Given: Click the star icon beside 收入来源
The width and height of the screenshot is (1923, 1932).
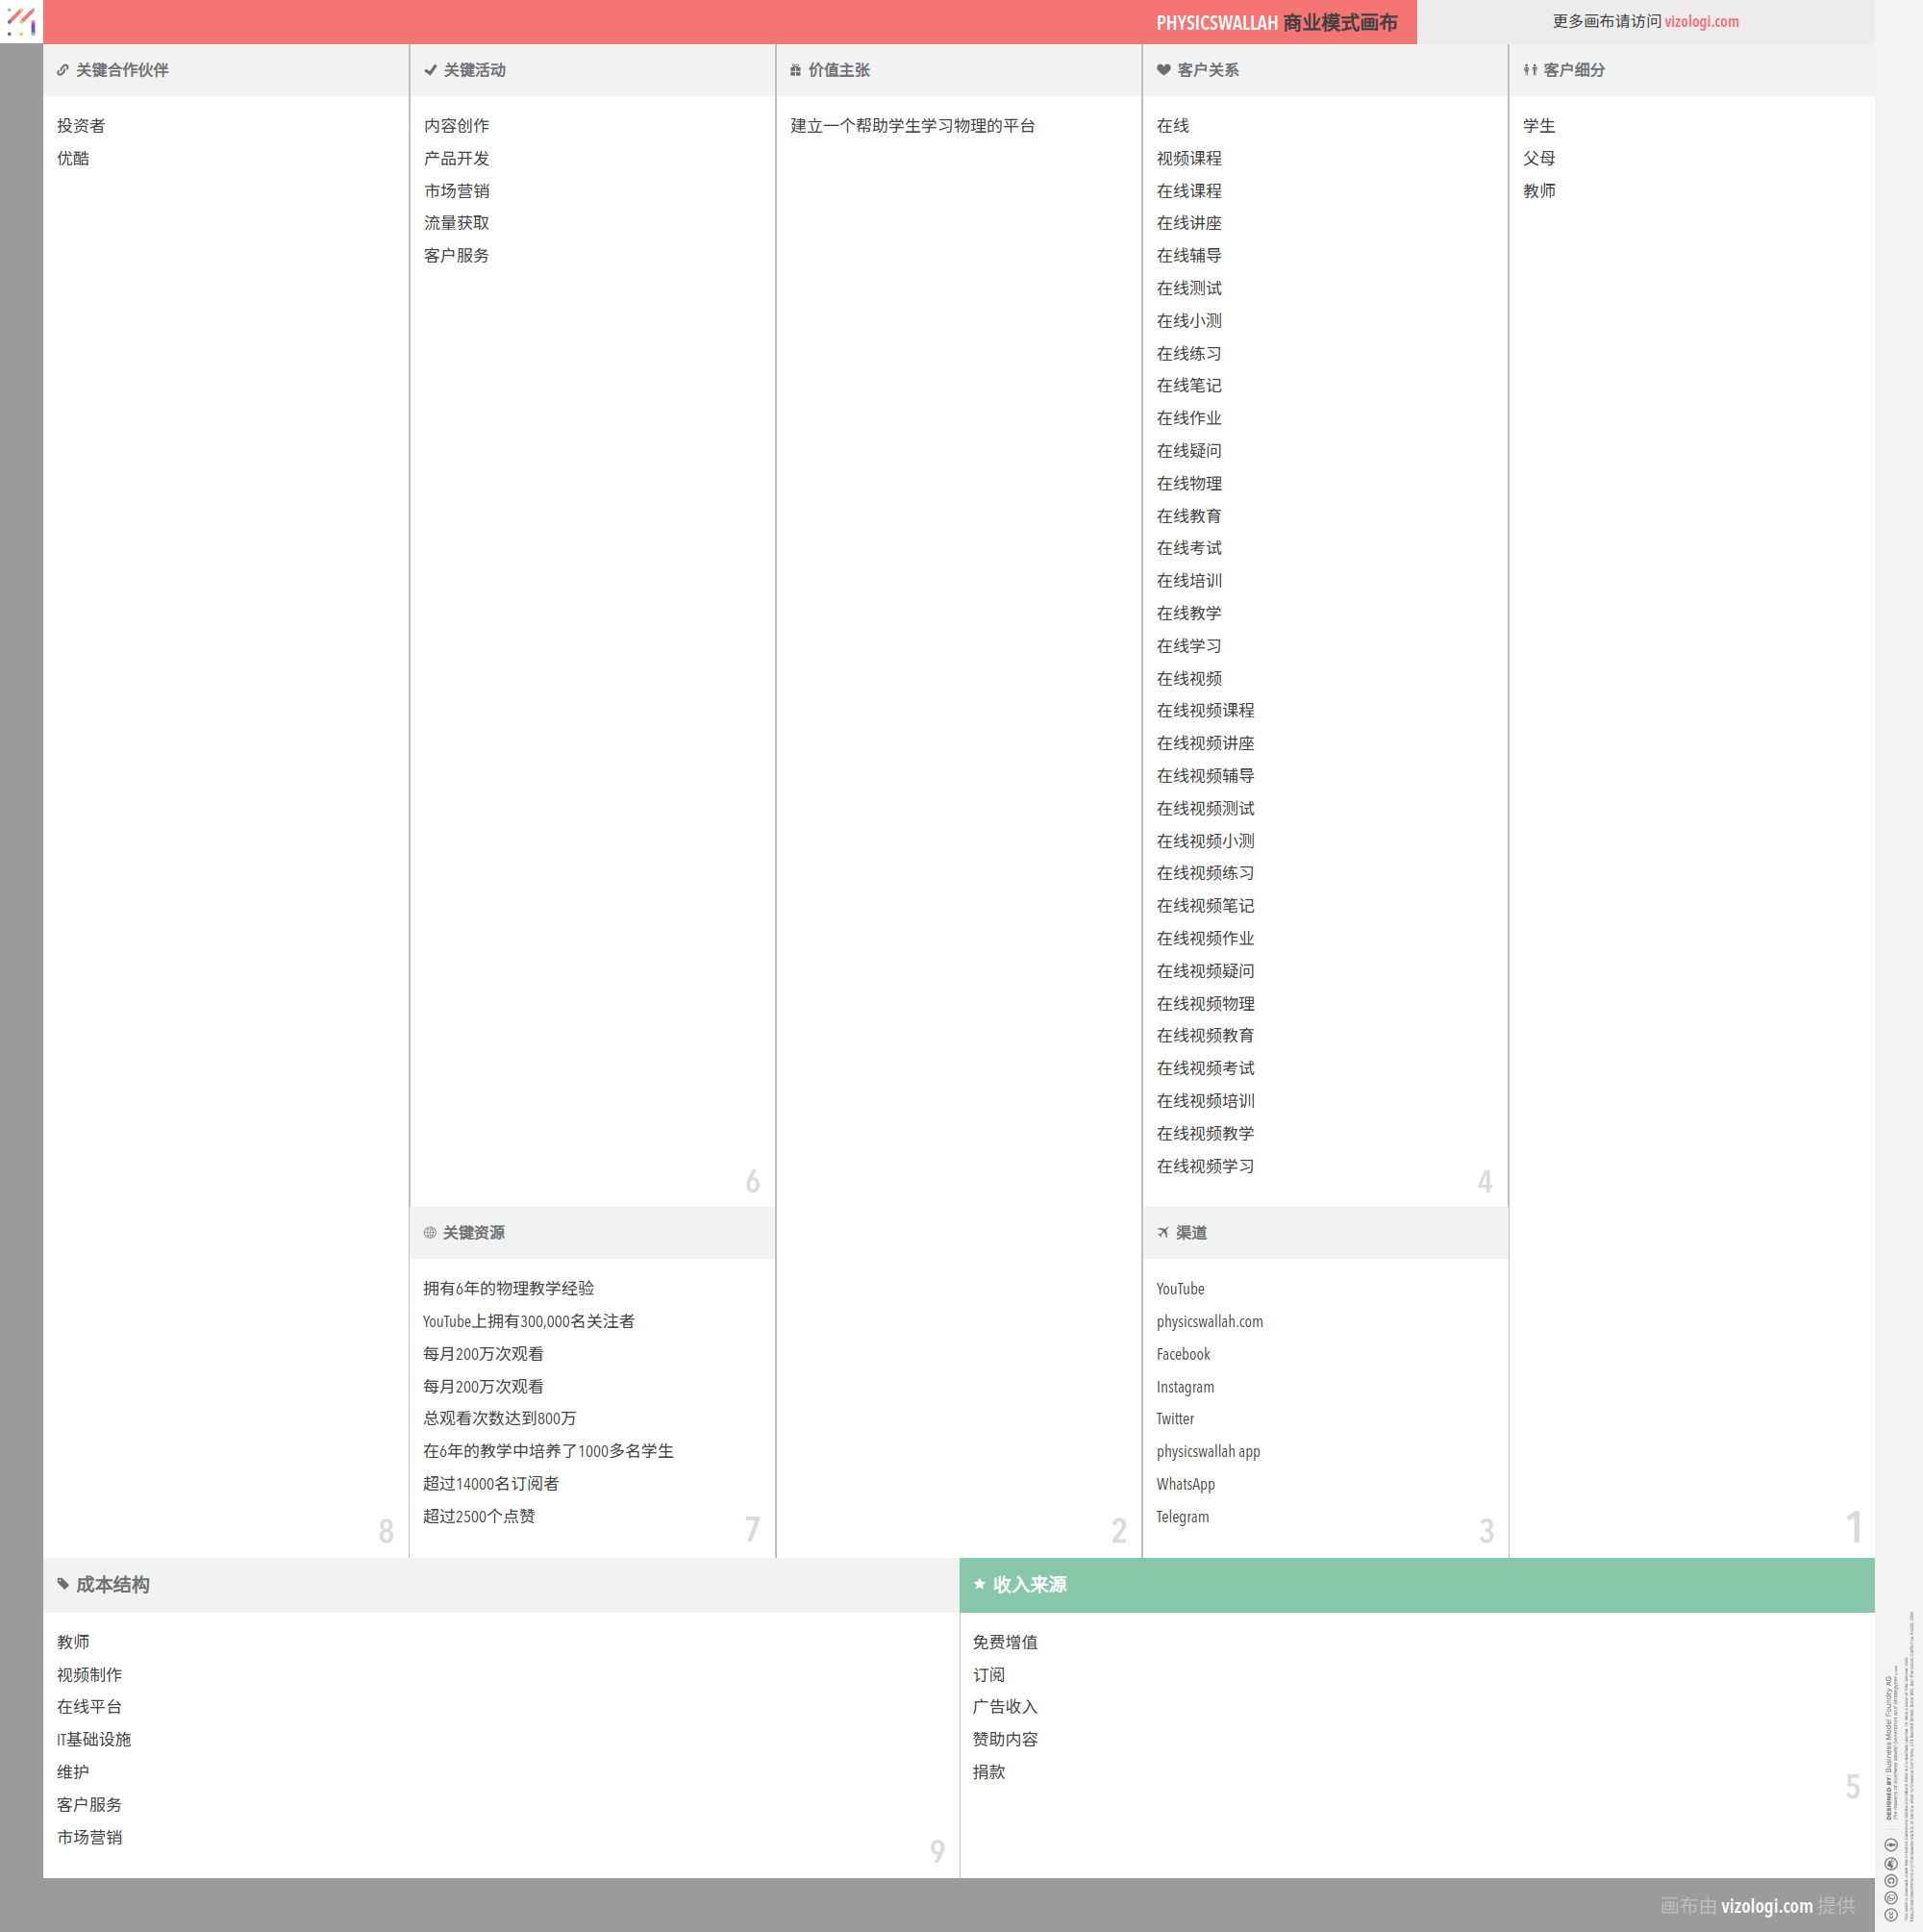Looking at the screenshot, I should click(x=980, y=1584).
